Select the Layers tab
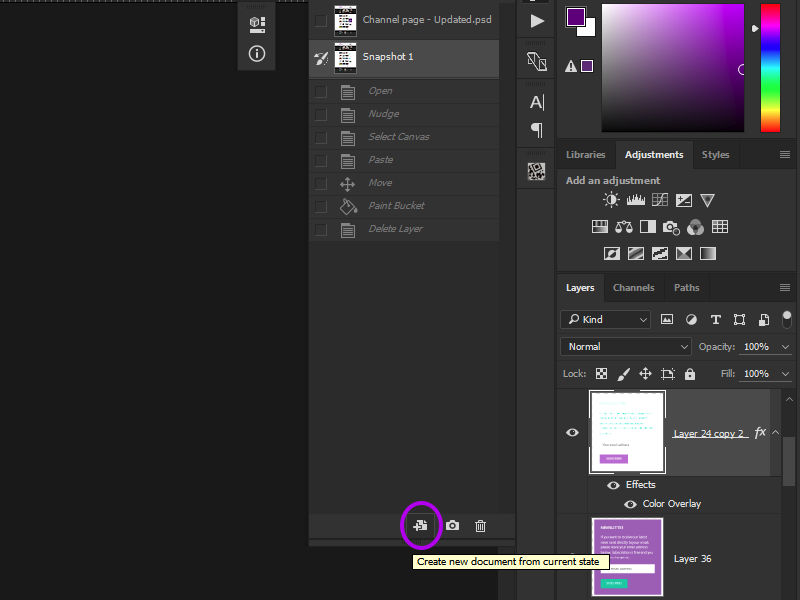Screen dimensions: 800x600 point(580,288)
